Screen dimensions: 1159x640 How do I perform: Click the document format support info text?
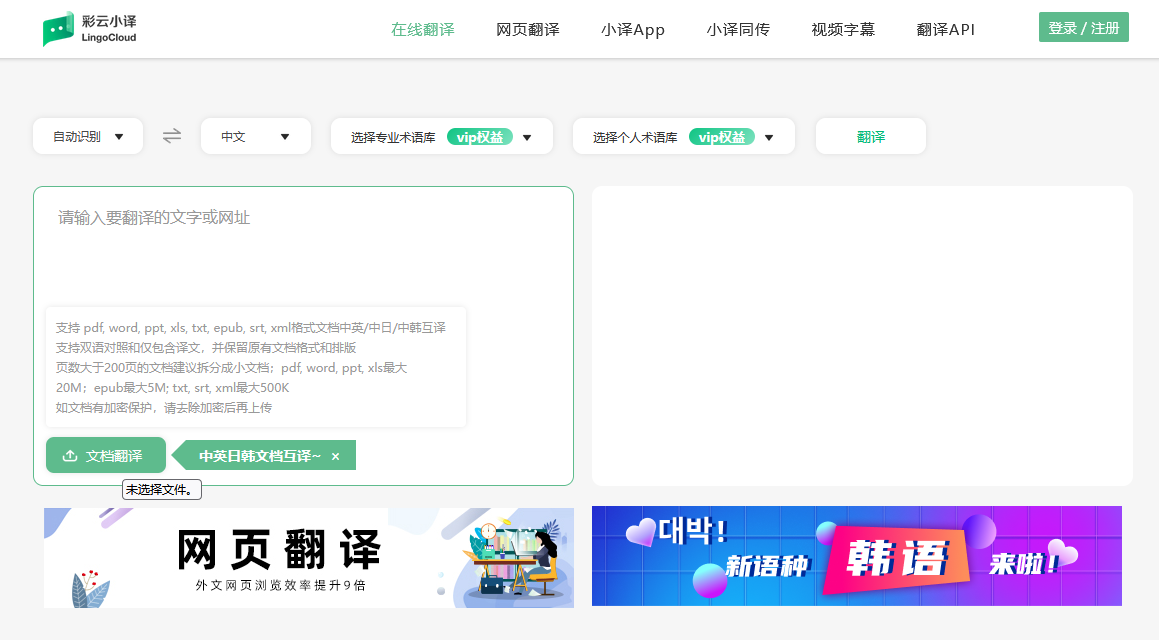[x=256, y=367]
